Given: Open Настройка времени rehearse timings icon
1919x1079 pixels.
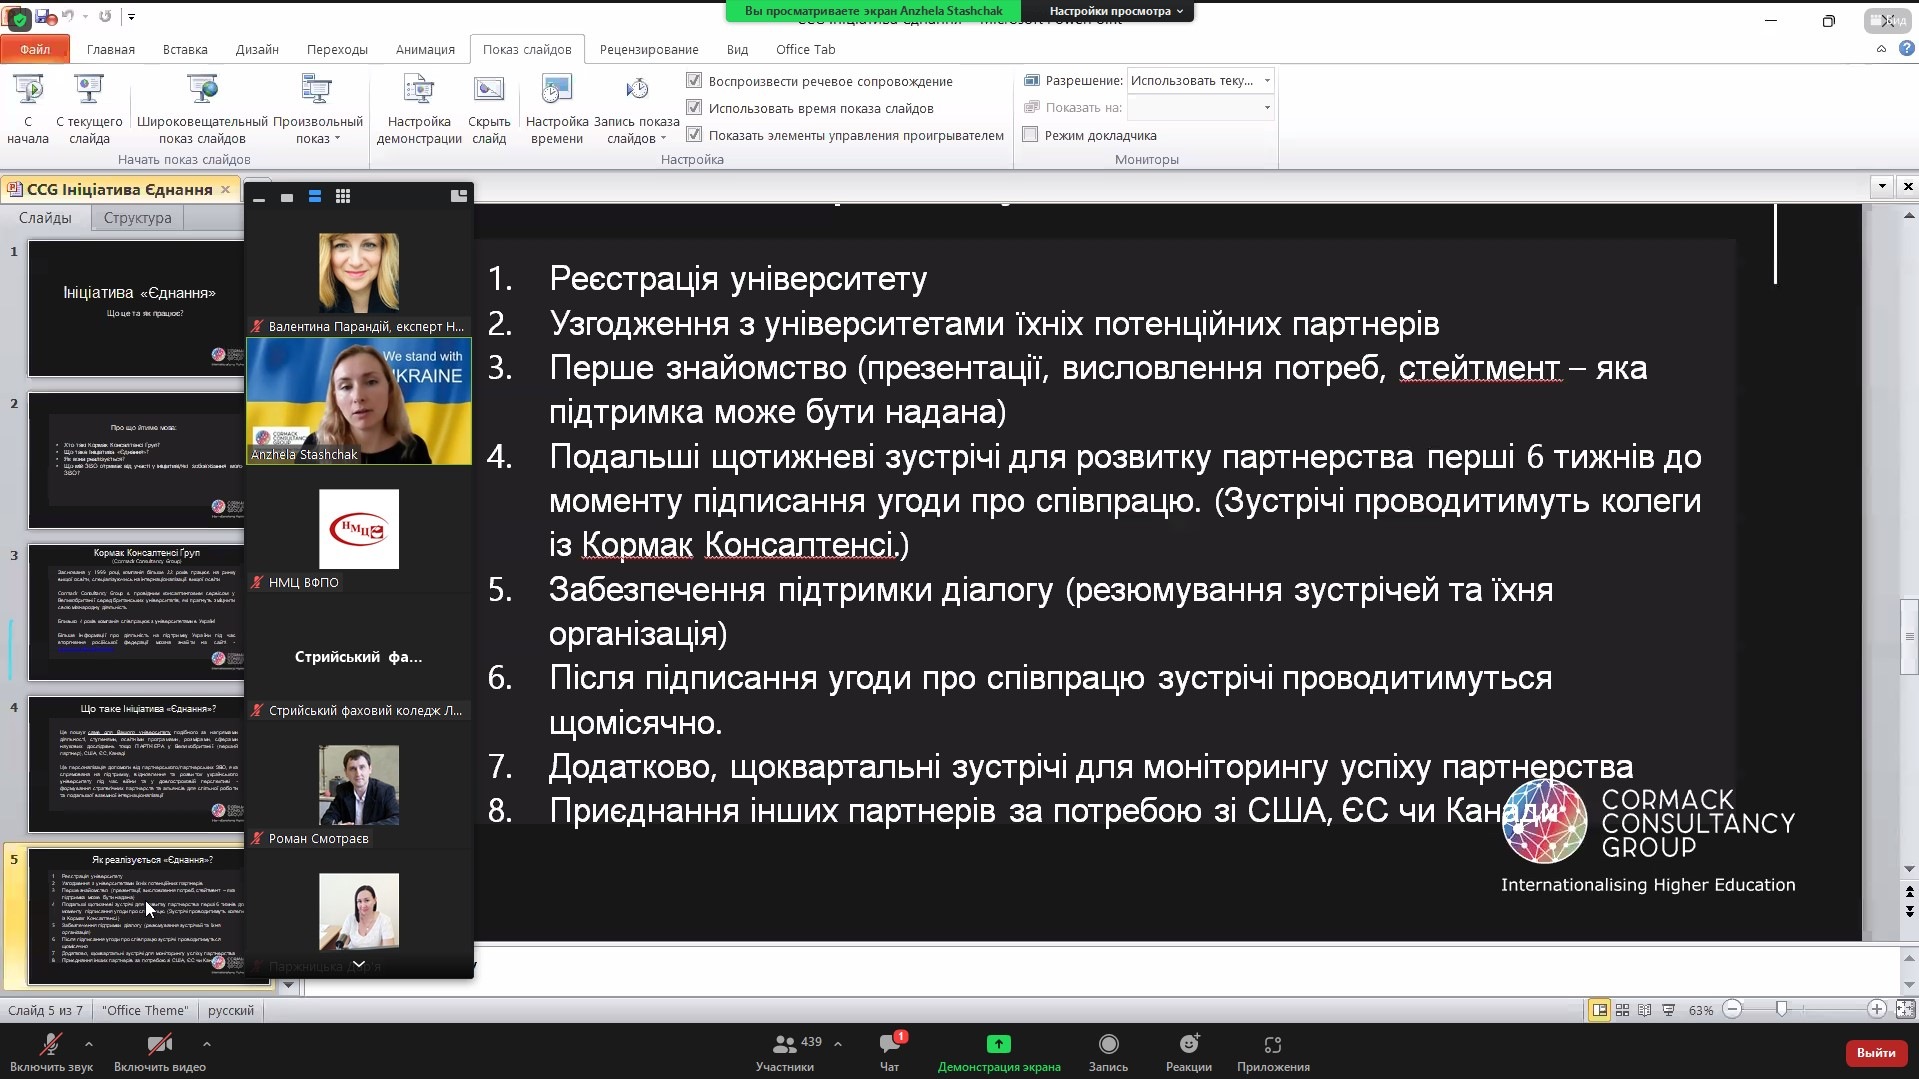Looking at the screenshot, I should point(556,90).
